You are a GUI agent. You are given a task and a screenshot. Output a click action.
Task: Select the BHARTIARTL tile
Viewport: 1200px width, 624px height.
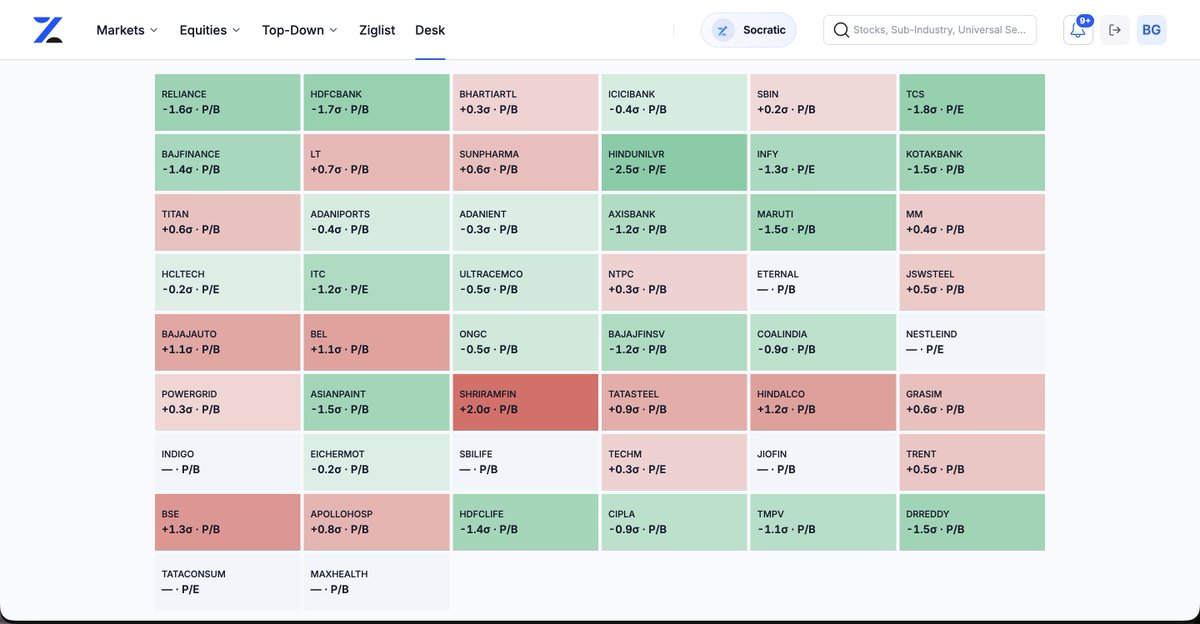click(x=525, y=102)
